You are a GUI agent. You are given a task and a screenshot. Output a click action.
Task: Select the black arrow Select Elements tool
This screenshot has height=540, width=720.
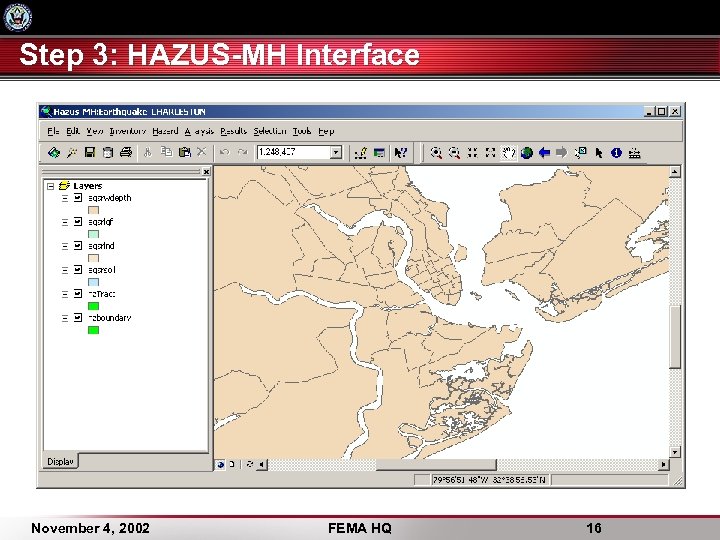tap(599, 153)
